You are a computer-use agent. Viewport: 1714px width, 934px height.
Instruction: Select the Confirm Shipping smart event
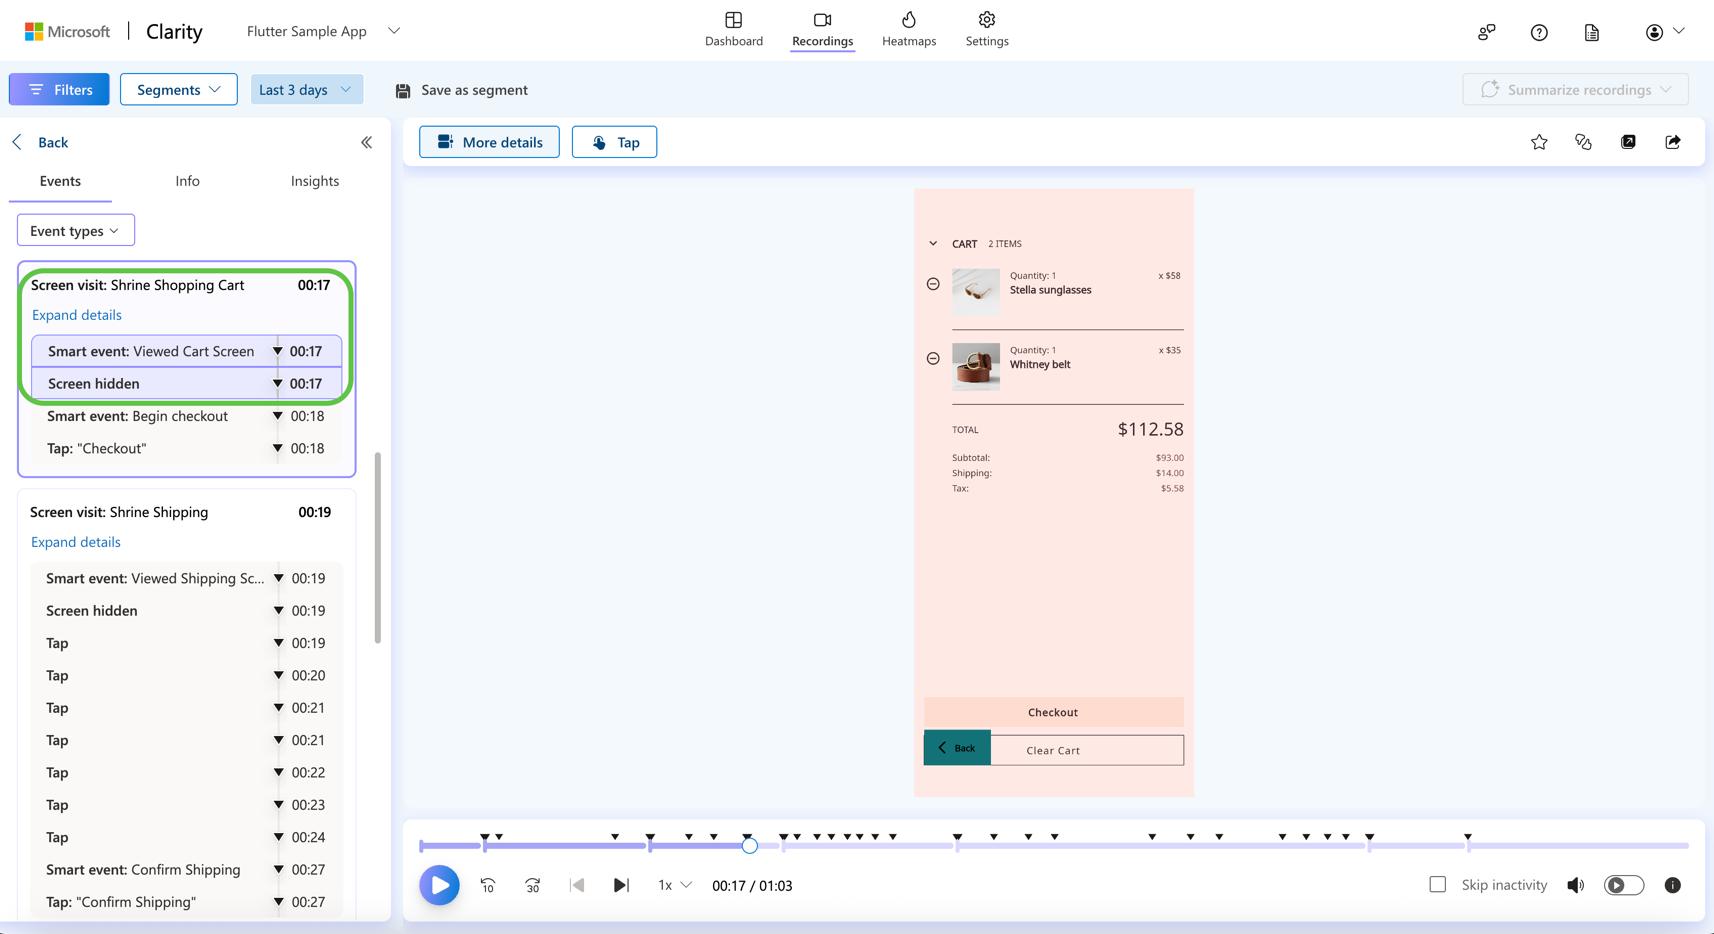tap(186, 869)
